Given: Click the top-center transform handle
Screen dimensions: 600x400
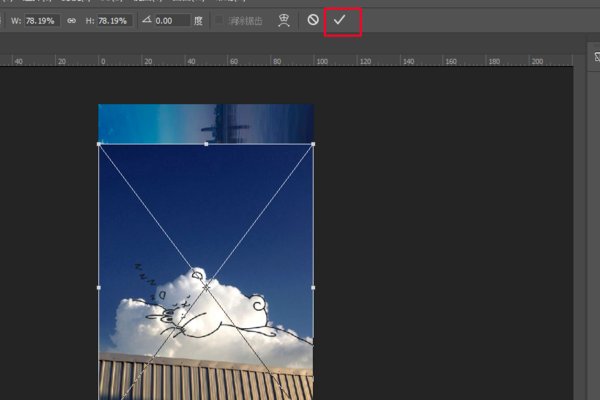Looking at the screenshot, I should [206, 144].
